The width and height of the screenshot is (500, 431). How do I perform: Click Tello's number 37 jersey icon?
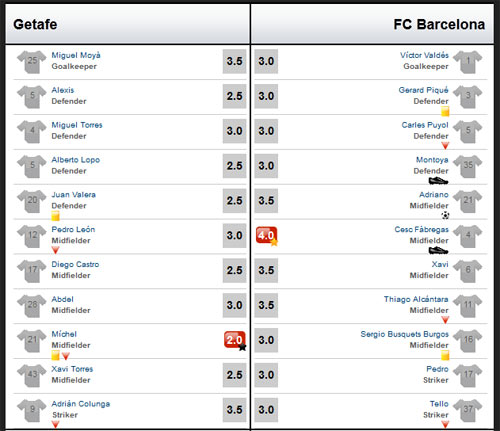pos(468,410)
